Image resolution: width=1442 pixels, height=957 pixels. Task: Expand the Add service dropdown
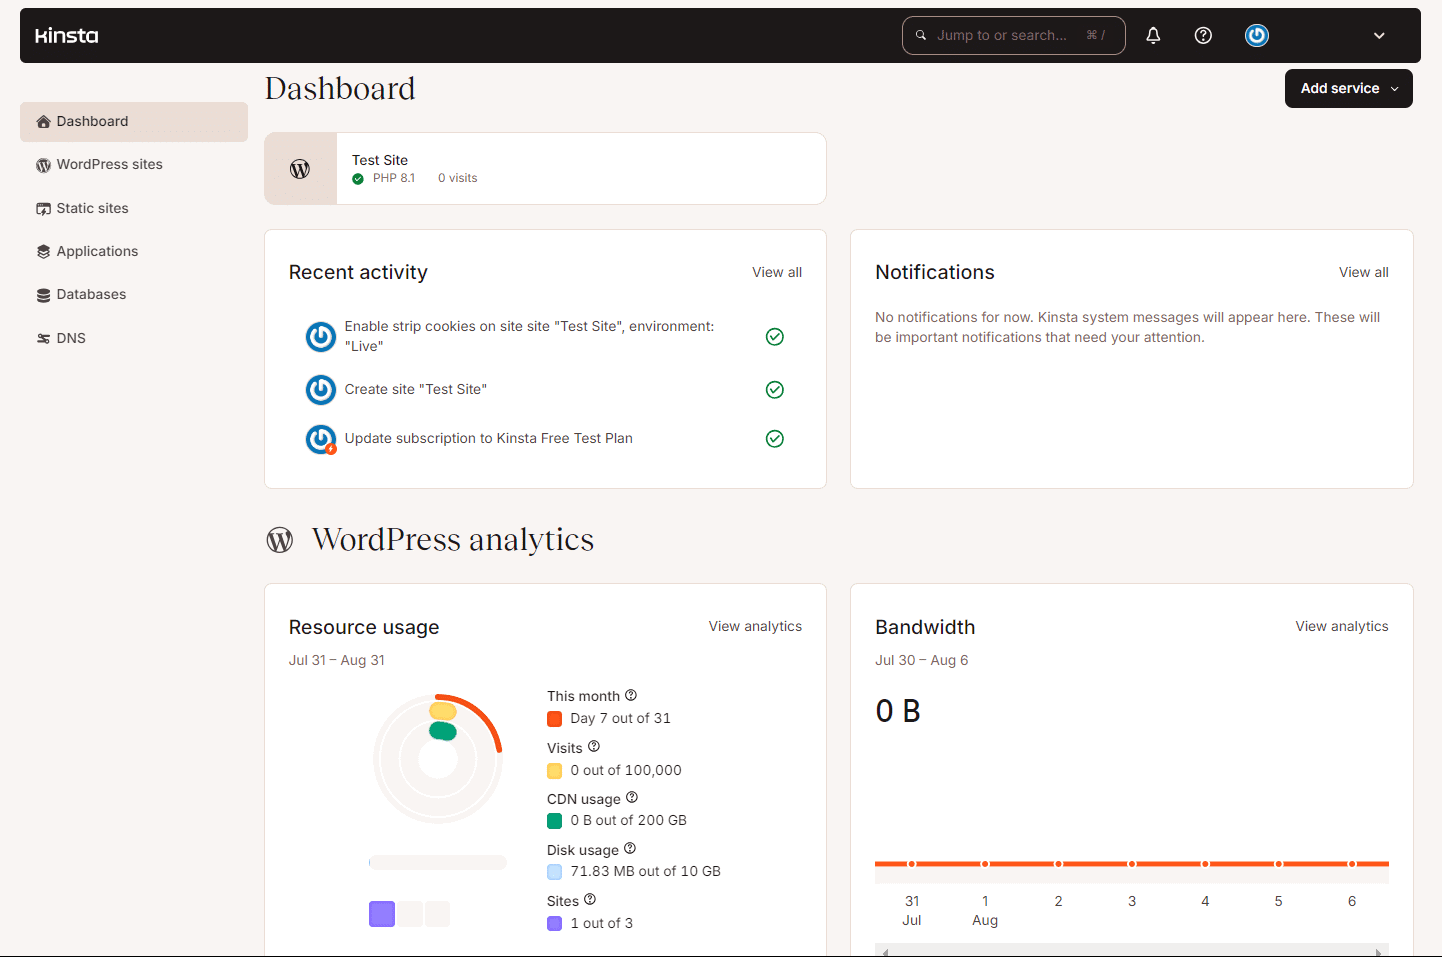[x=1348, y=89]
